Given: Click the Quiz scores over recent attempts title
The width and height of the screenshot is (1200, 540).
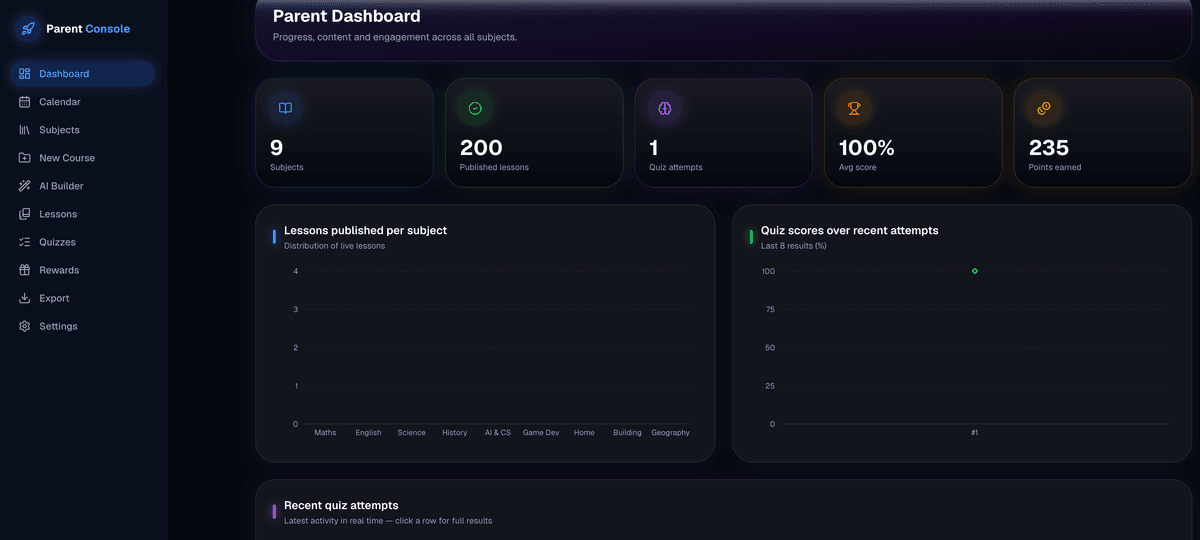Looking at the screenshot, I should click(x=849, y=230).
